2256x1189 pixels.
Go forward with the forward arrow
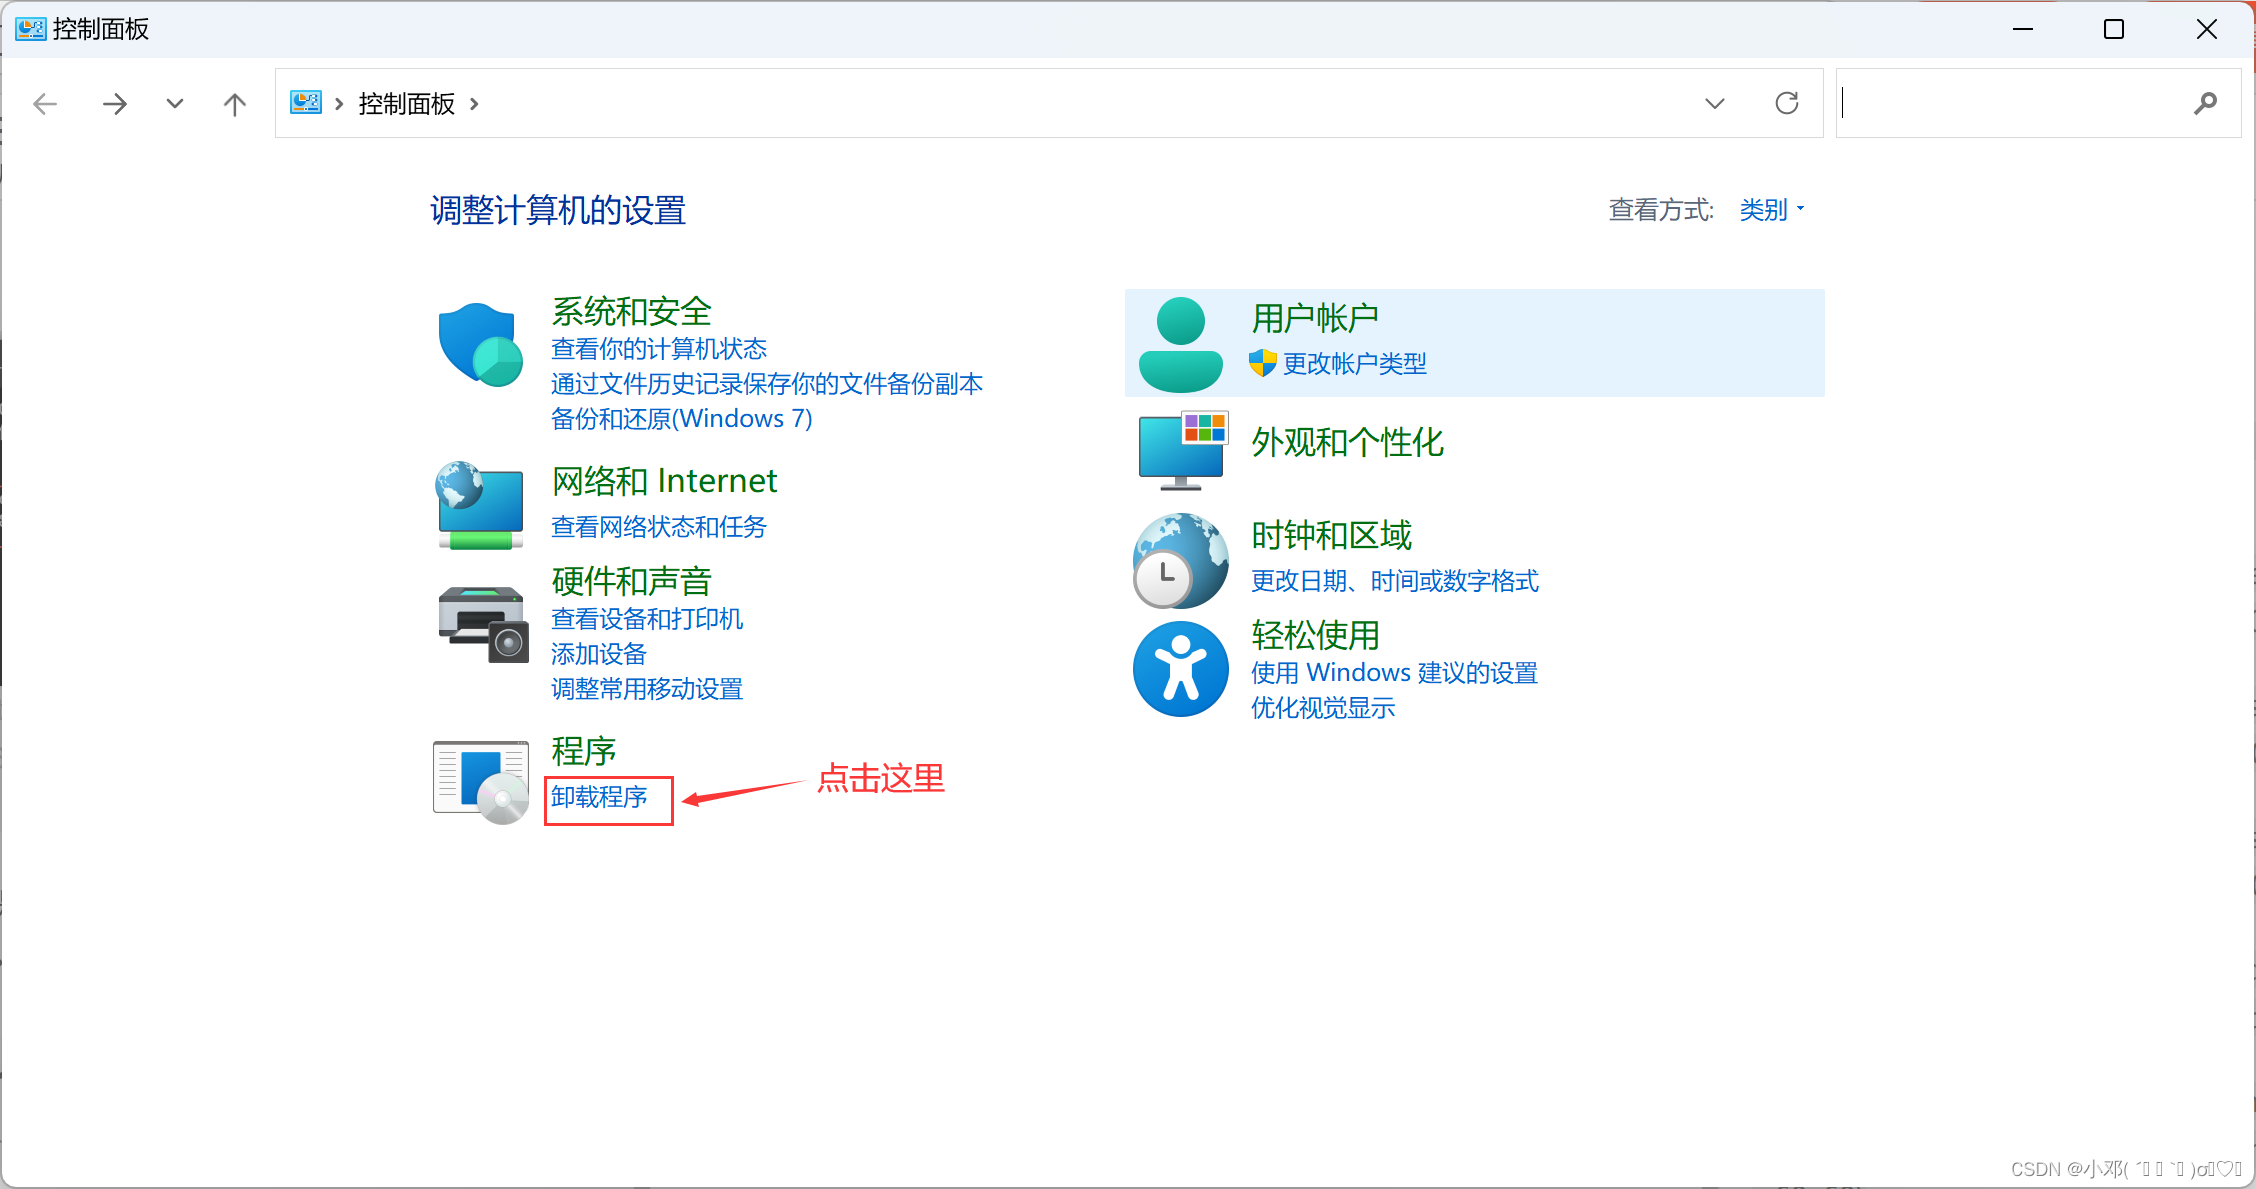coord(115,103)
